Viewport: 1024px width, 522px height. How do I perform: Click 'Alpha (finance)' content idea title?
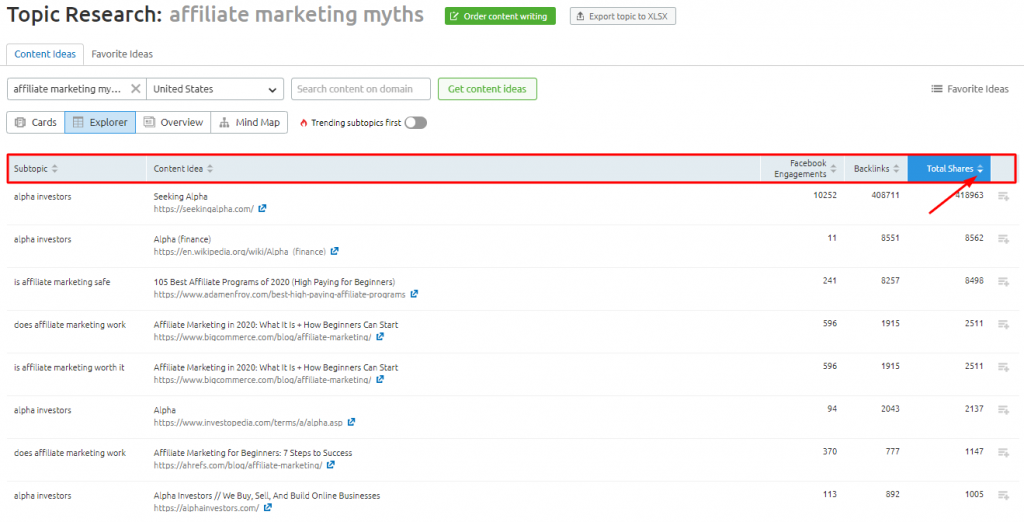(182, 239)
